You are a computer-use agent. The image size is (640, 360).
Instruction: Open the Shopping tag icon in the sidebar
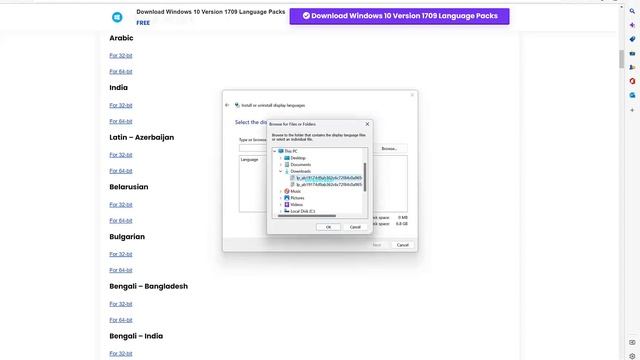pyautogui.click(x=632, y=39)
